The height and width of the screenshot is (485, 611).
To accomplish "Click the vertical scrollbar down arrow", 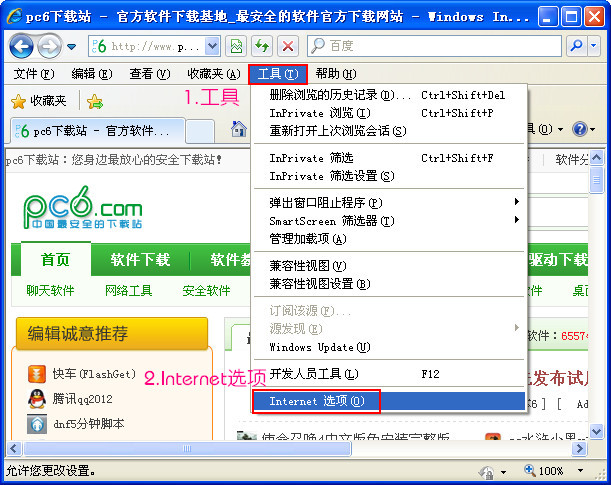I will point(596,431).
